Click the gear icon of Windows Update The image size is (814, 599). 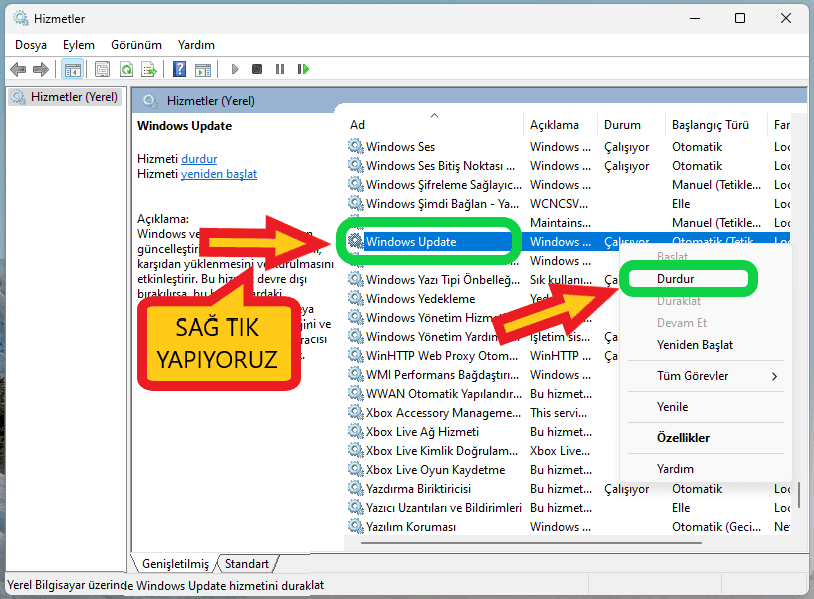click(356, 241)
